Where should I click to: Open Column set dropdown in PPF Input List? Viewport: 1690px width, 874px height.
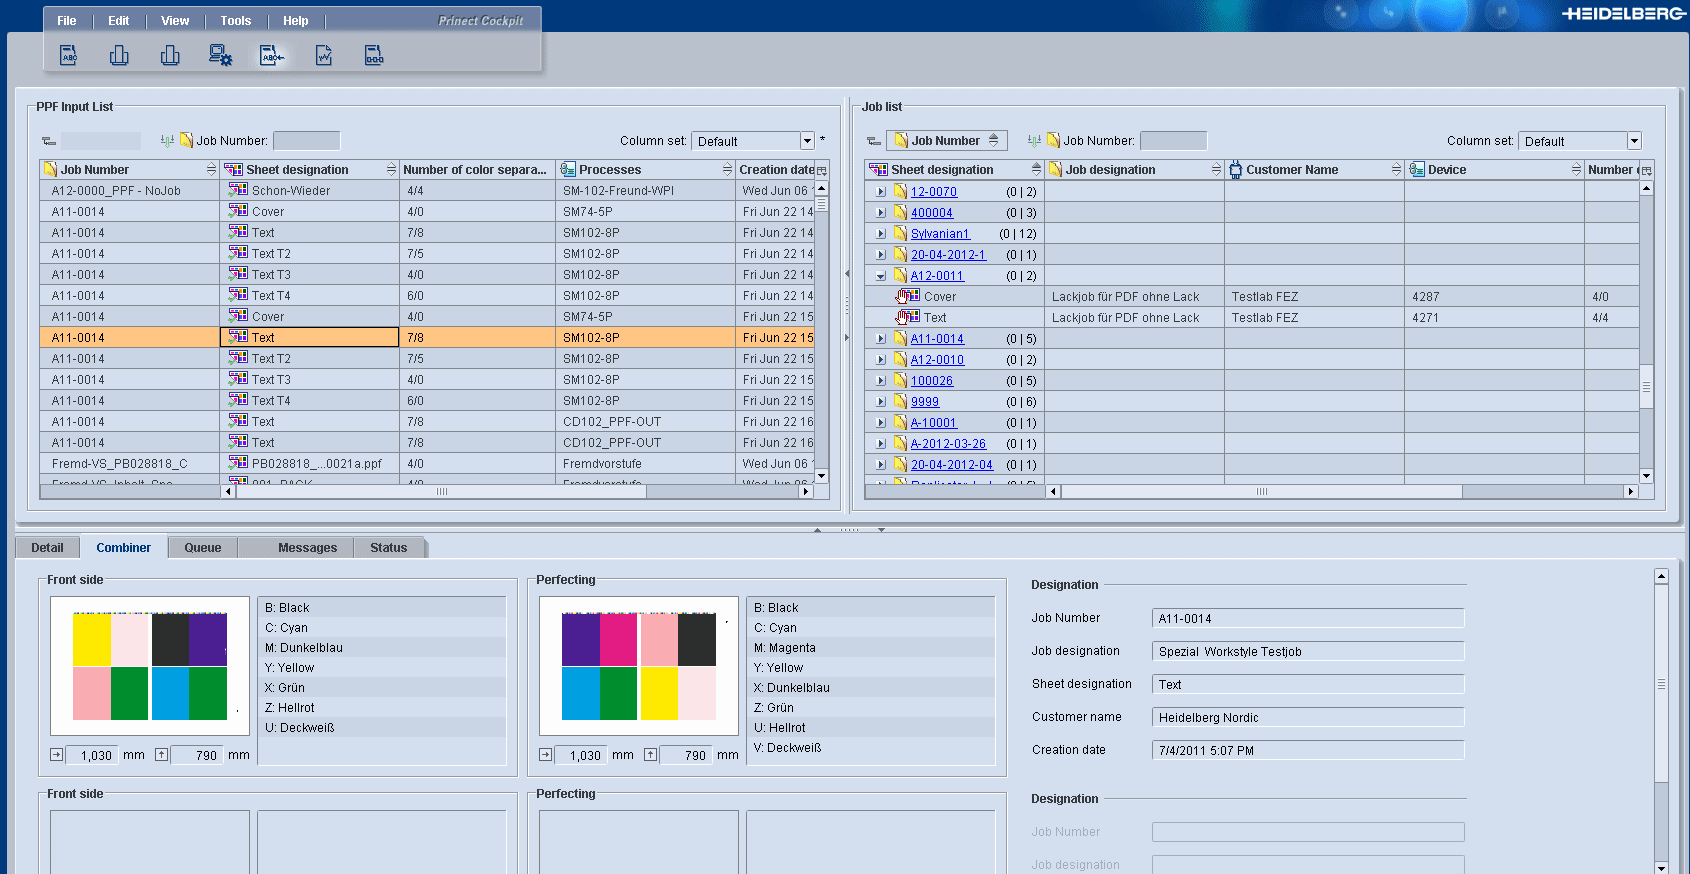click(x=807, y=141)
